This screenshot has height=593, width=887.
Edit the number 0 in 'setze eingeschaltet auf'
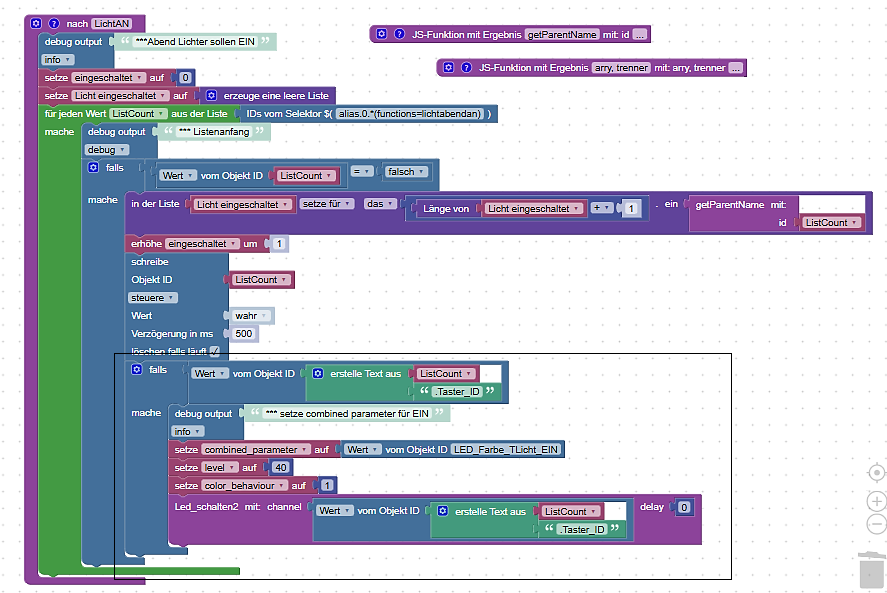185,78
